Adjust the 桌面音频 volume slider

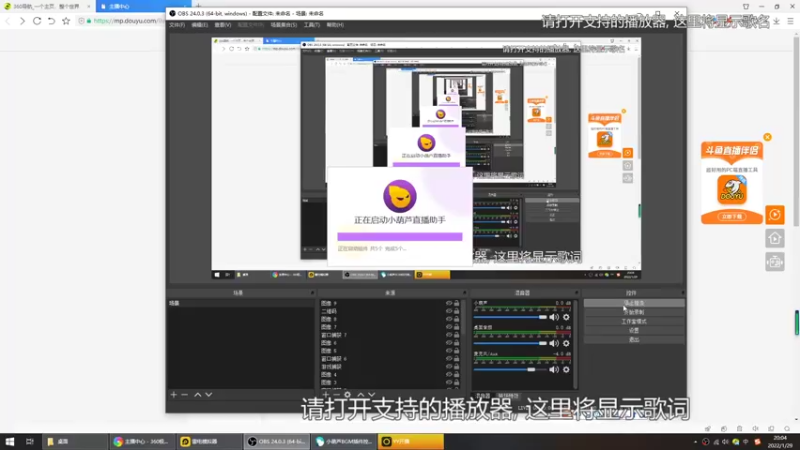510,343
